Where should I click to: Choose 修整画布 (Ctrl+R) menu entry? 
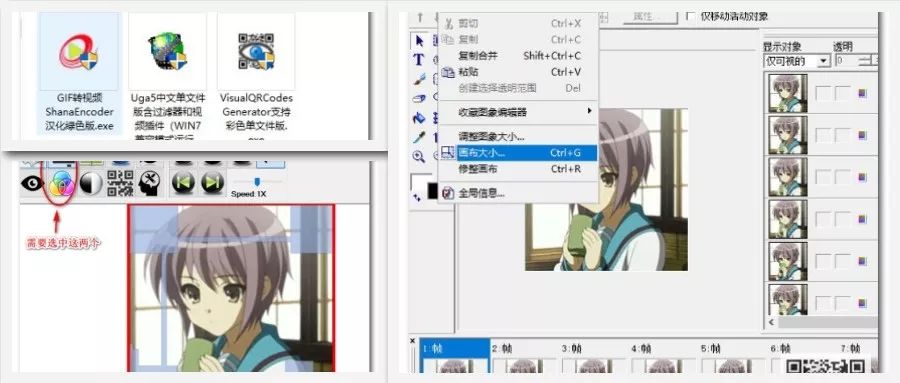point(519,169)
